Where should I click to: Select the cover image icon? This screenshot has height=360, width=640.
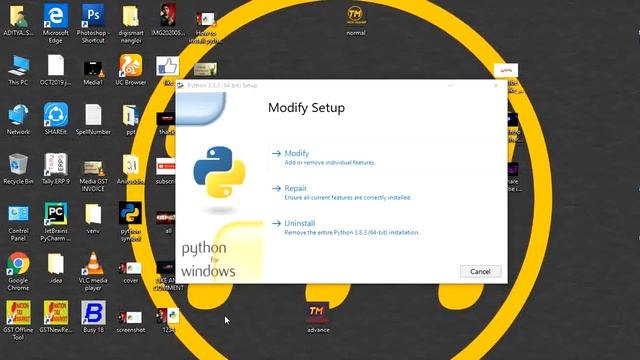tap(131, 272)
